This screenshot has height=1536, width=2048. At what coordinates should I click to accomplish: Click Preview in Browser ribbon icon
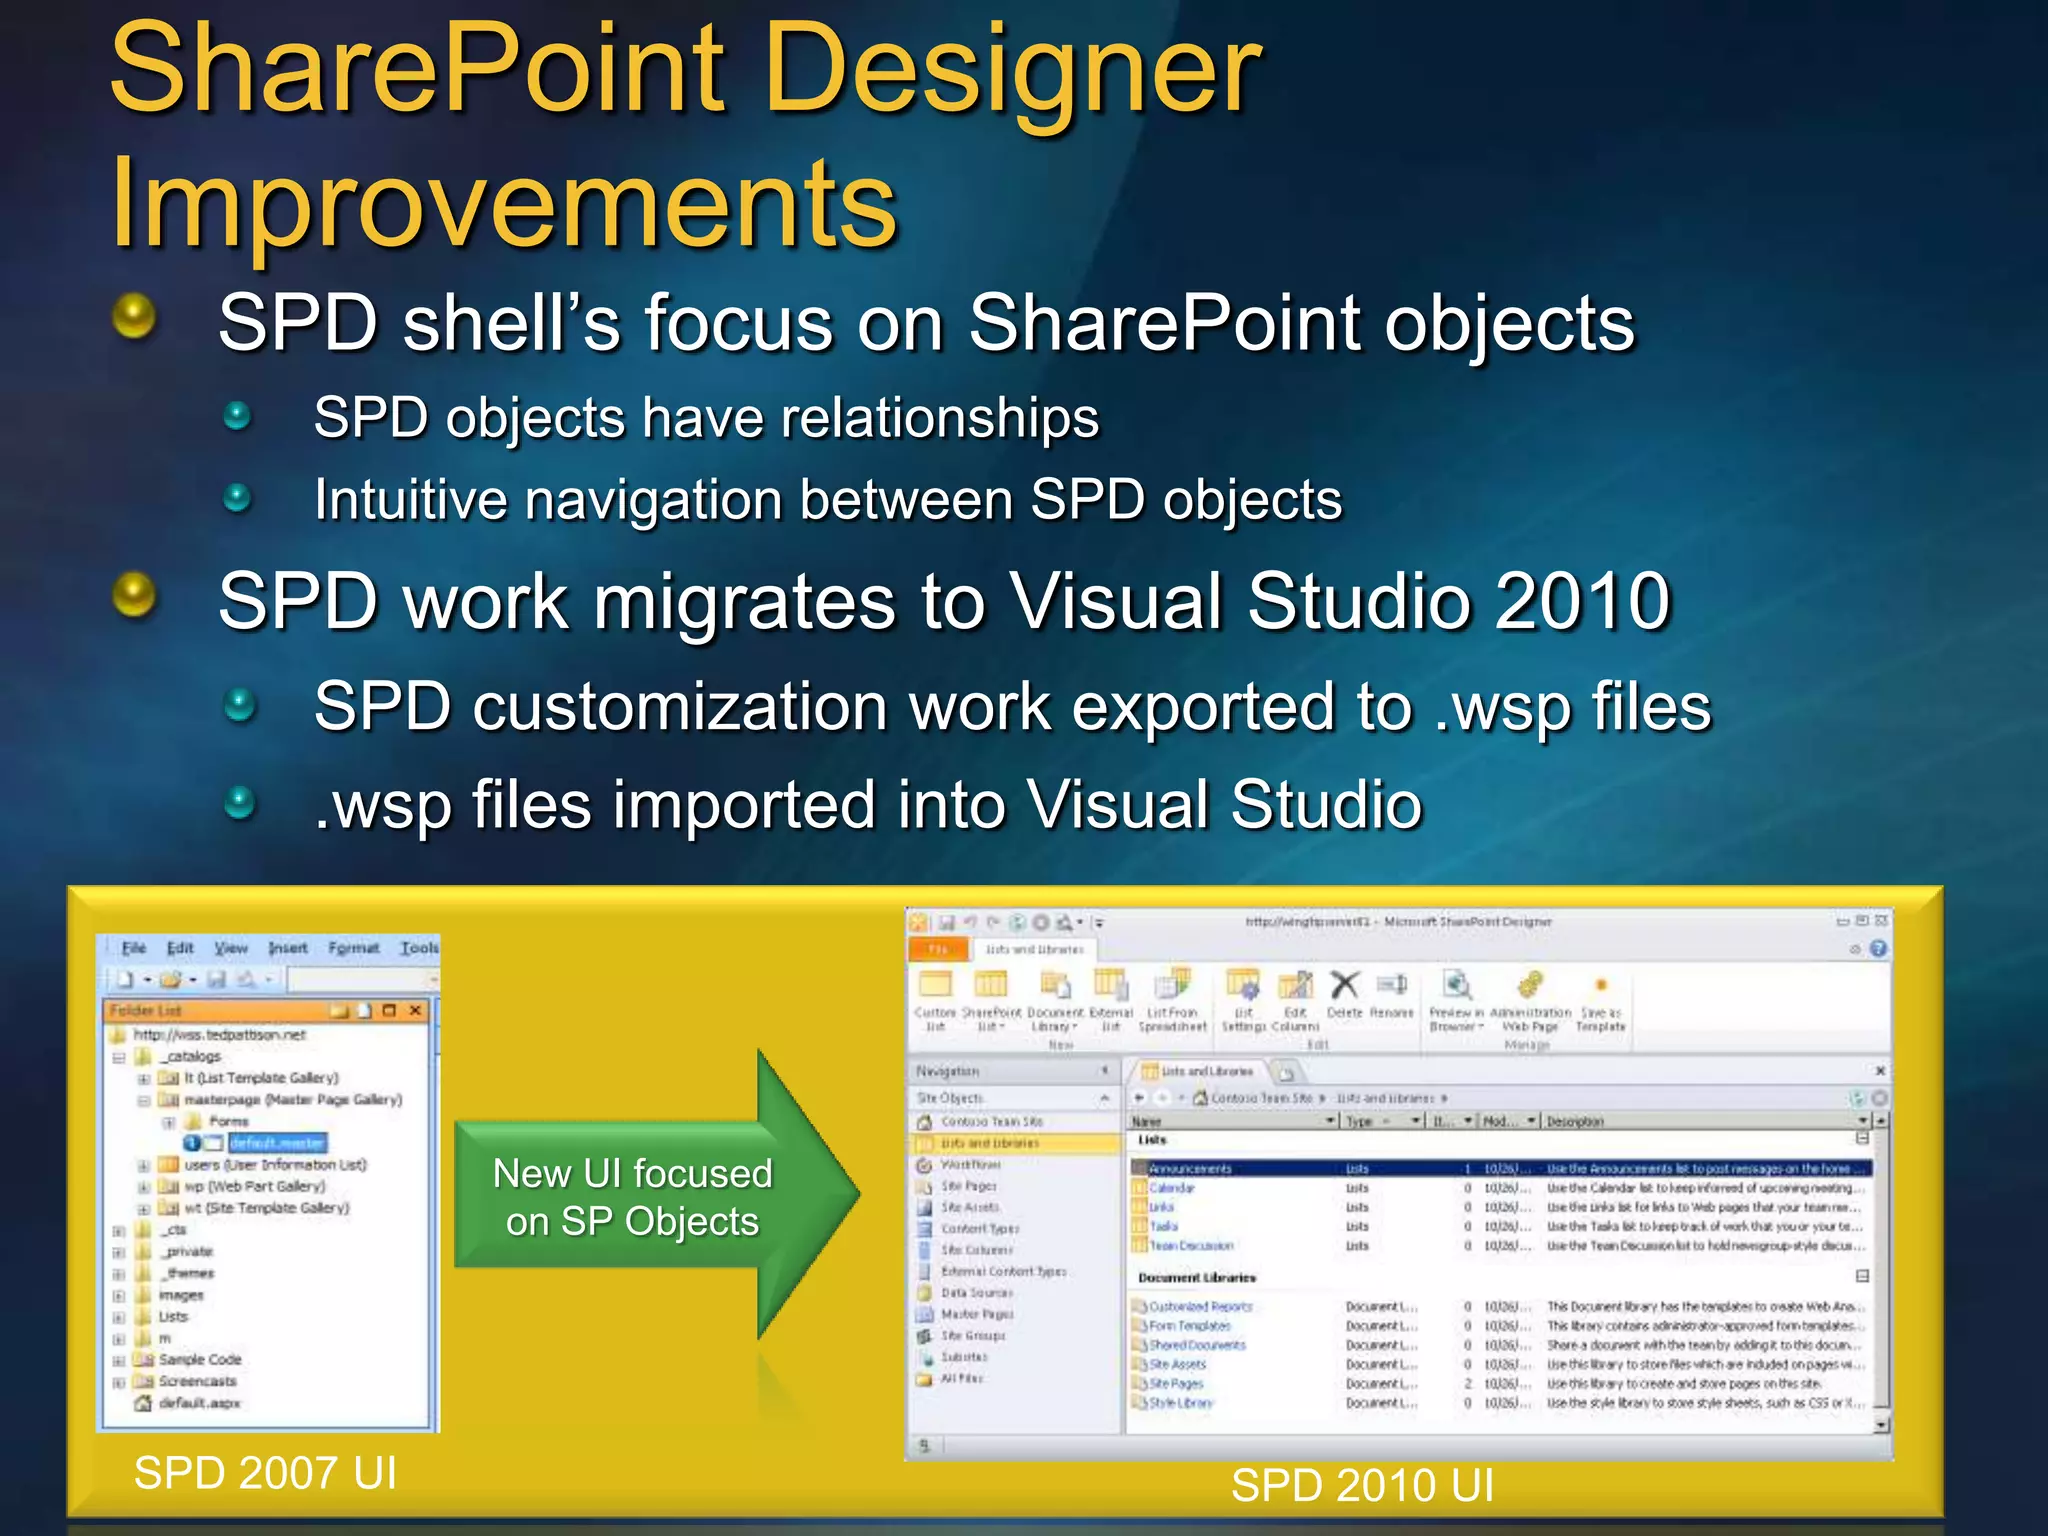(x=1457, y=985)
